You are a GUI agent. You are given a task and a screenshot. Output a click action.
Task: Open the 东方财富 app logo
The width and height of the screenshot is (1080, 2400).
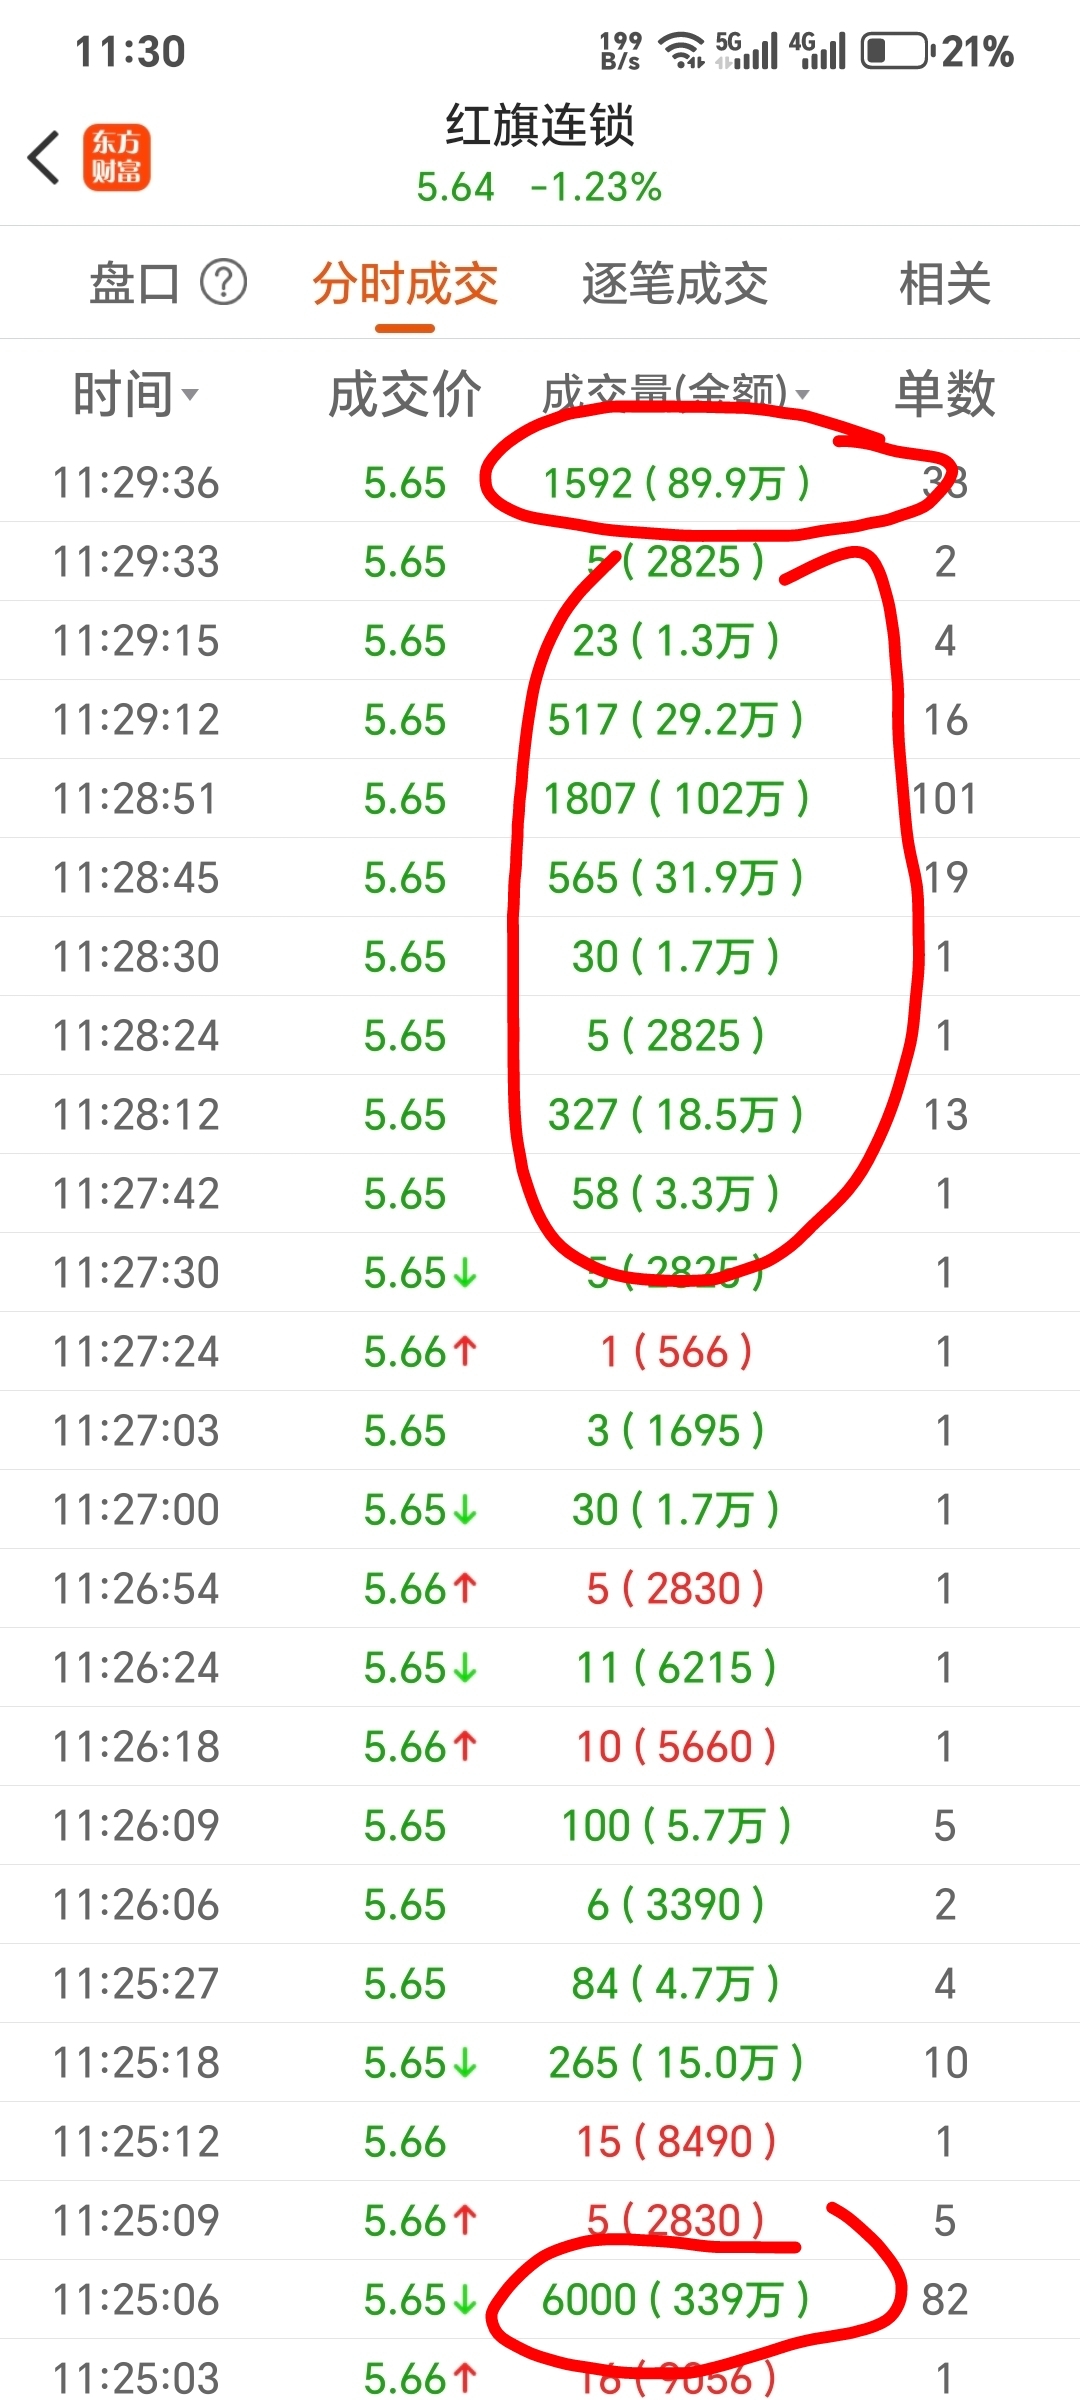click(117, 158)
